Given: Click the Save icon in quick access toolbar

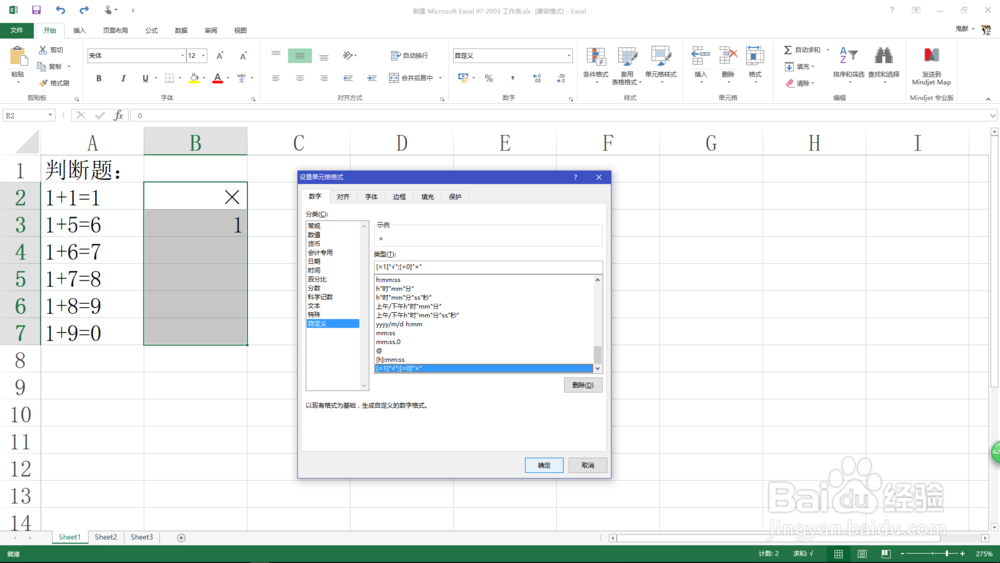Looking at the screenshot, I should click(x=36, y=10).
